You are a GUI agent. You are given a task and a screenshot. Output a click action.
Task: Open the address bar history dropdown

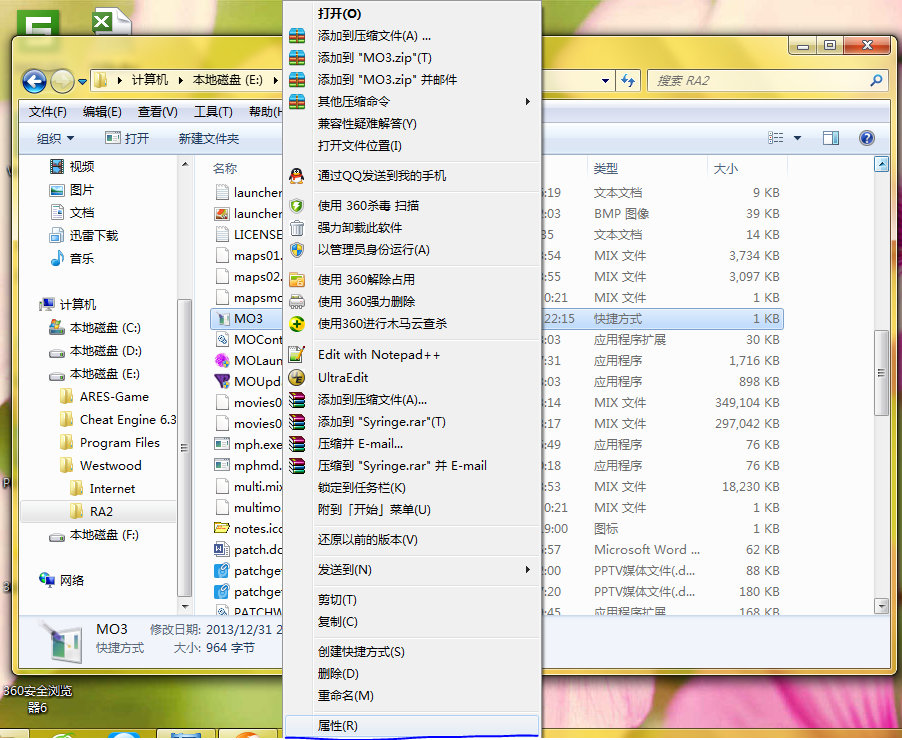coord(605,81)
